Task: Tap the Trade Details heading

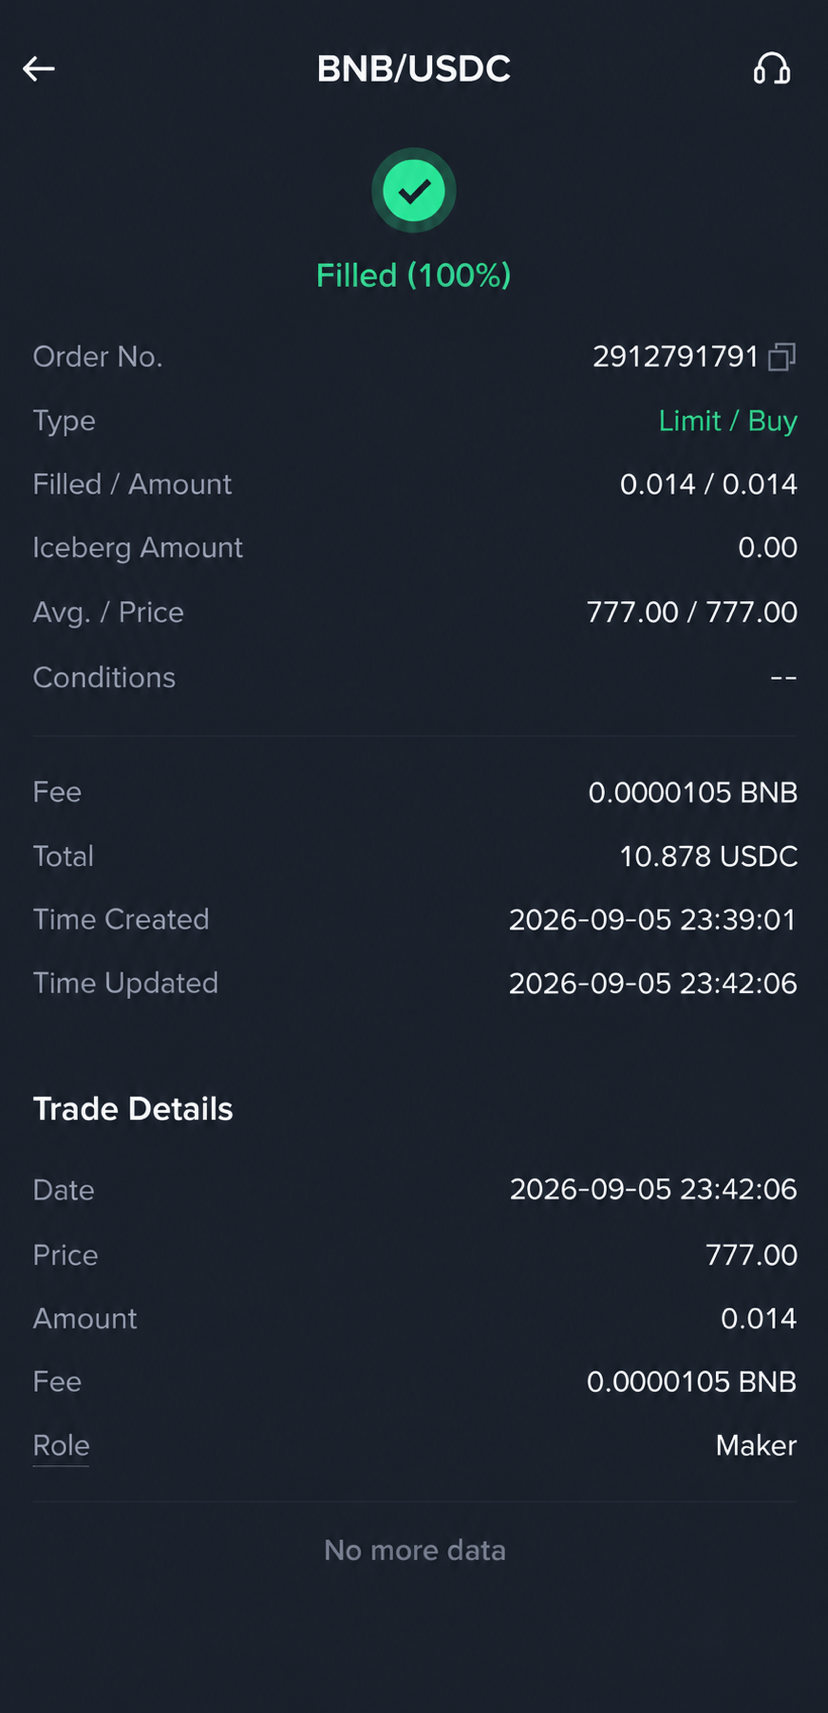Action: coord(133,1109)
